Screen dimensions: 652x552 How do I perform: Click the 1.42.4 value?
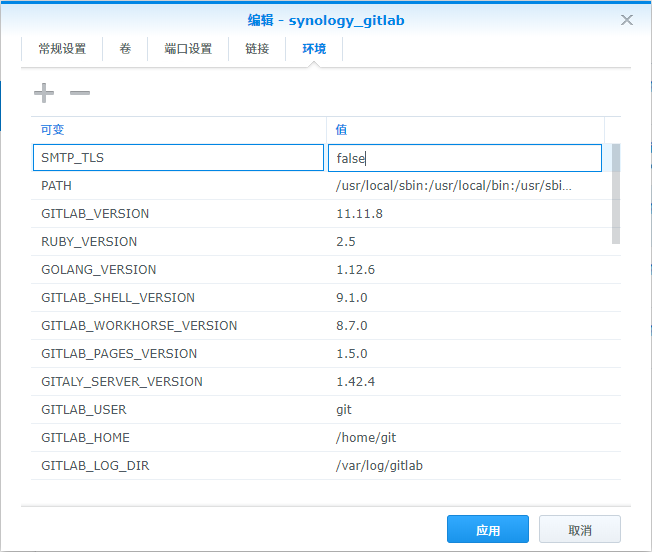tap(356, 382)
